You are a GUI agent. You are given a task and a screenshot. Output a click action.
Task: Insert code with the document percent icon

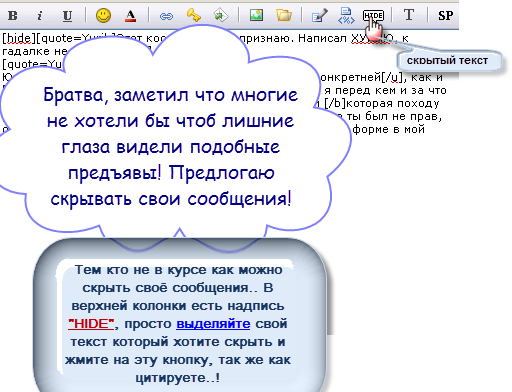346,16
